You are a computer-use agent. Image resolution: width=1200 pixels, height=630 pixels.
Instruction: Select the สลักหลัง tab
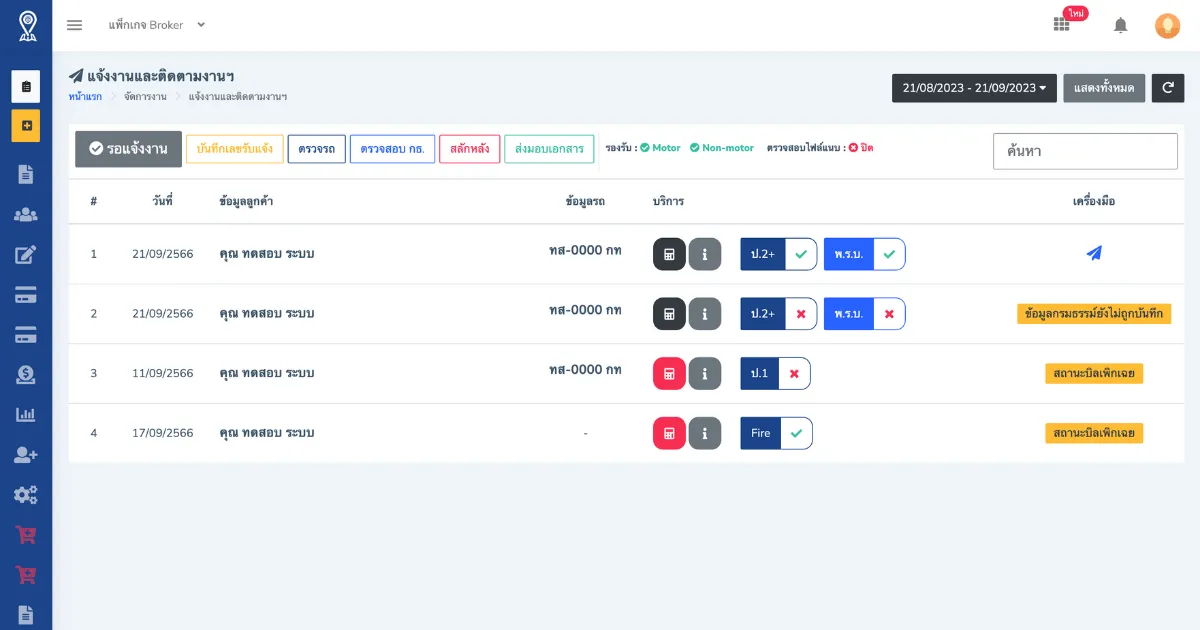coord(469,149)
